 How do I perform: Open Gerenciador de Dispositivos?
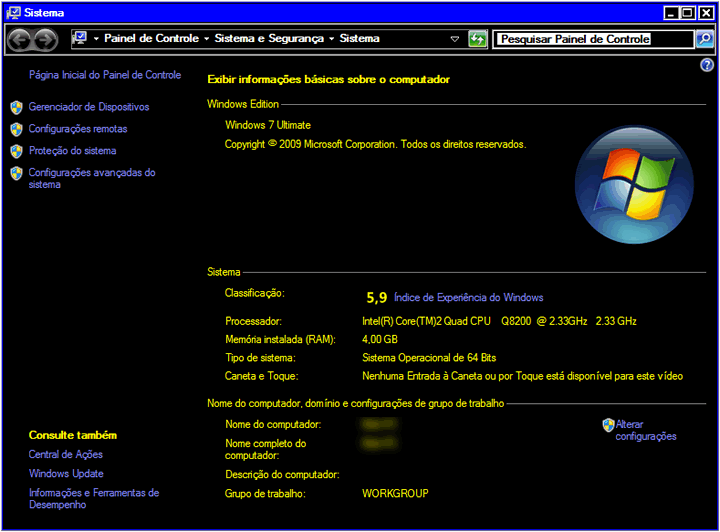click(x=89, y=107)
